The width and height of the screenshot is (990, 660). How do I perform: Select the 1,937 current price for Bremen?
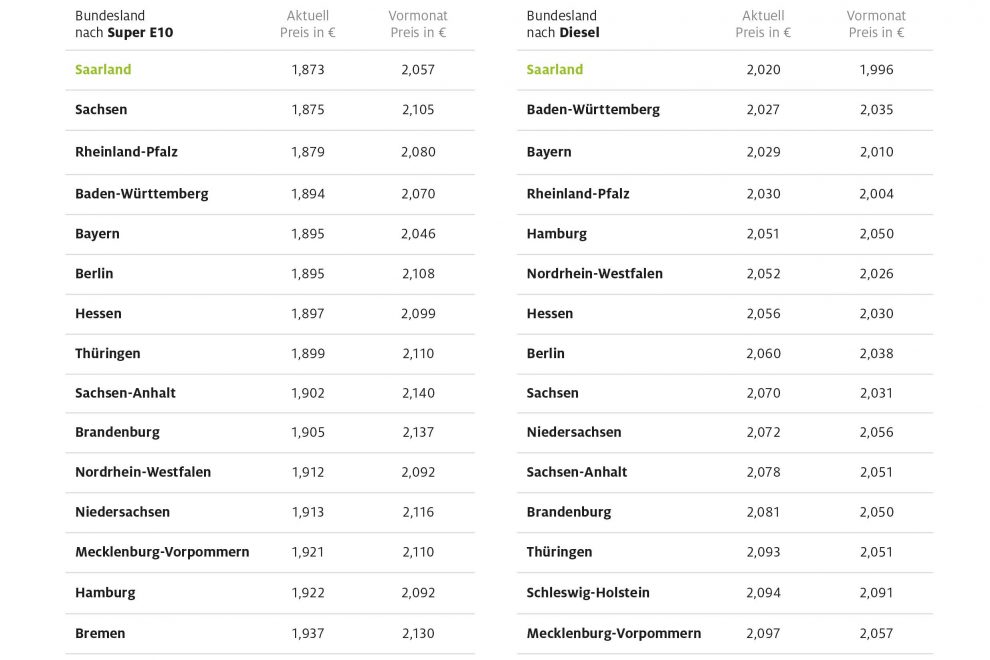tap(308, 633)
